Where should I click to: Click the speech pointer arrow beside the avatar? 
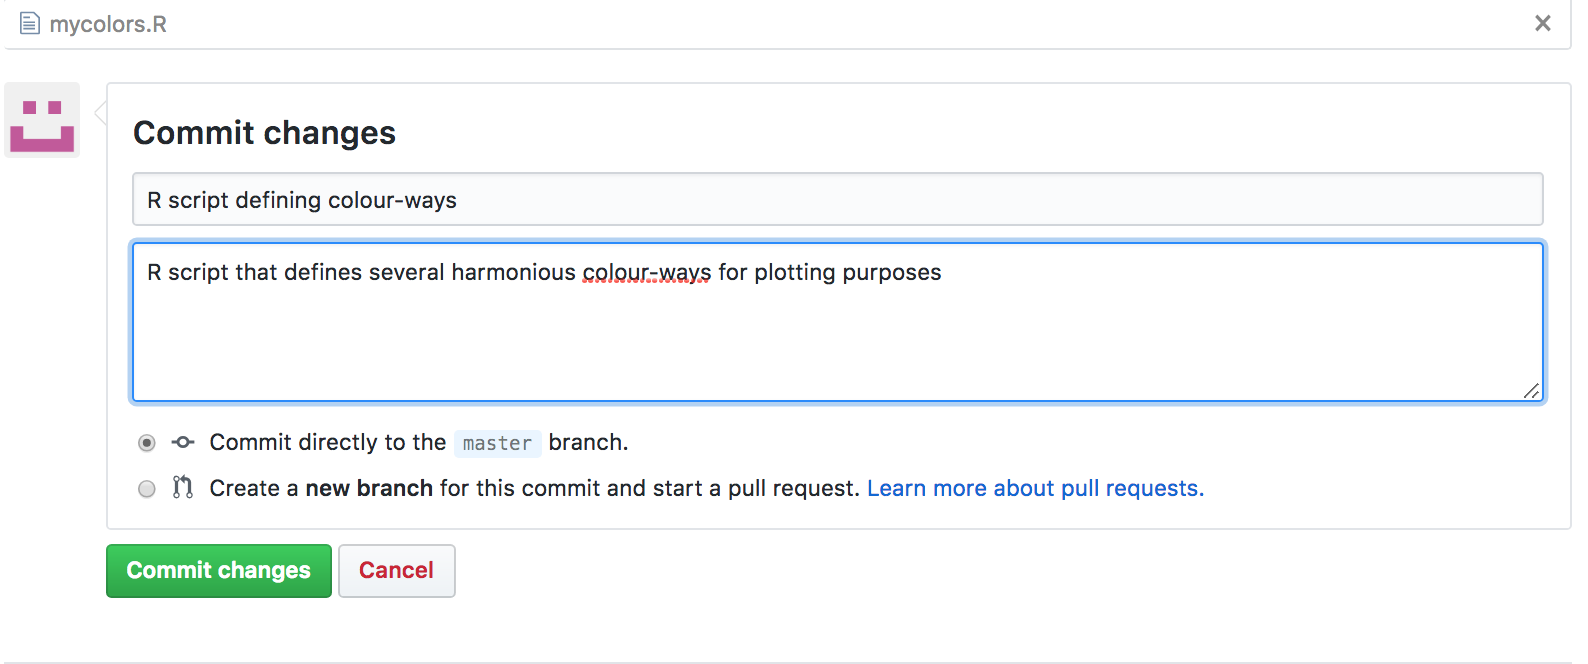point(100,113)
